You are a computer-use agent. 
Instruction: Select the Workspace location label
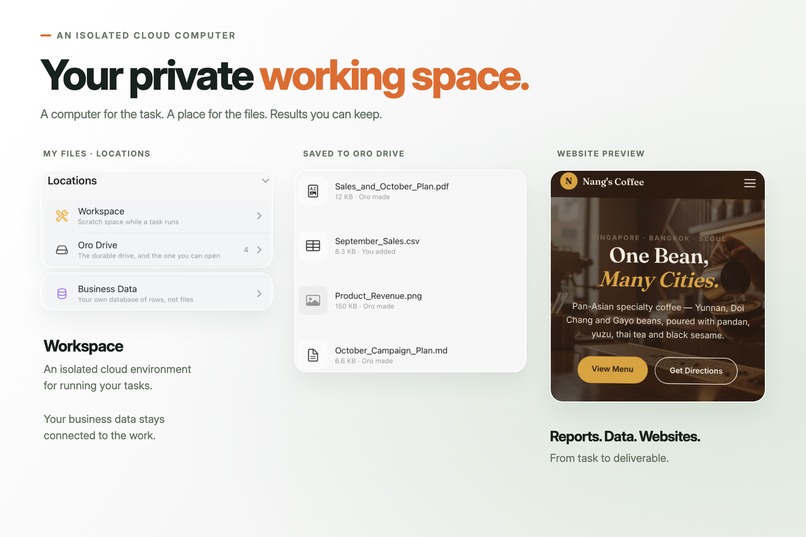tap(101, 211)
